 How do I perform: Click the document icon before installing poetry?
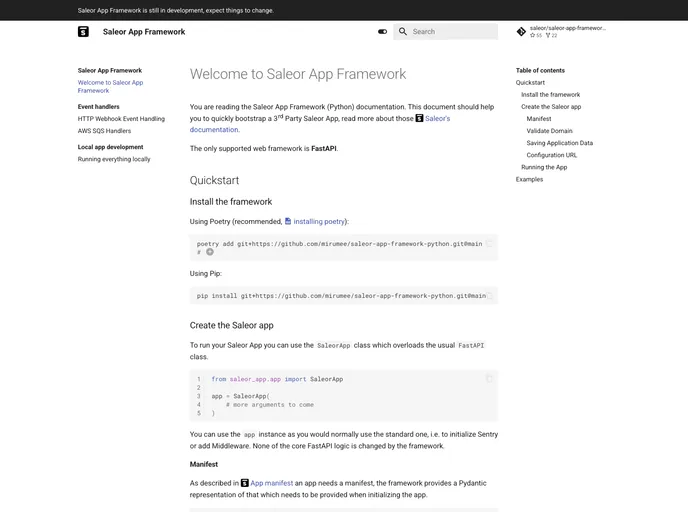click(x=288, y=221)
